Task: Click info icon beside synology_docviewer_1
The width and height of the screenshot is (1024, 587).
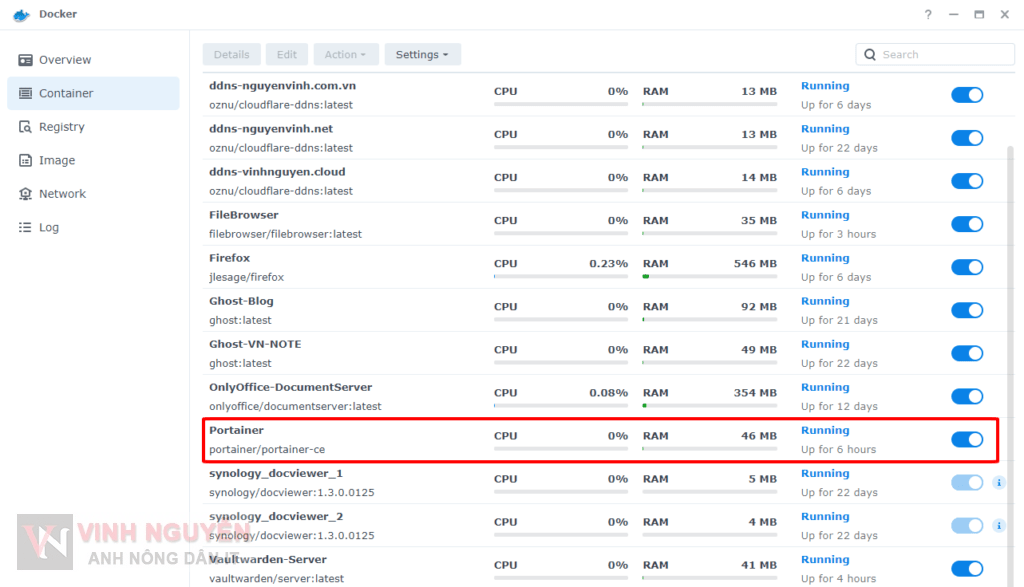Action: [x=998, y=483]
